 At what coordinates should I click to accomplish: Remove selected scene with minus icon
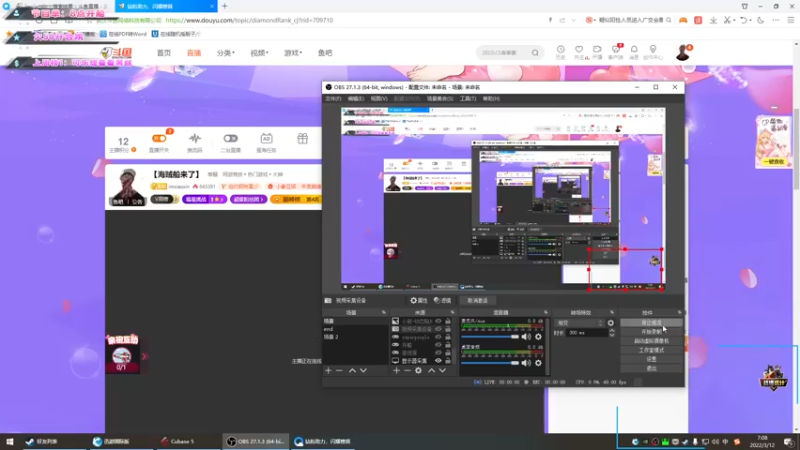(339, 370)
